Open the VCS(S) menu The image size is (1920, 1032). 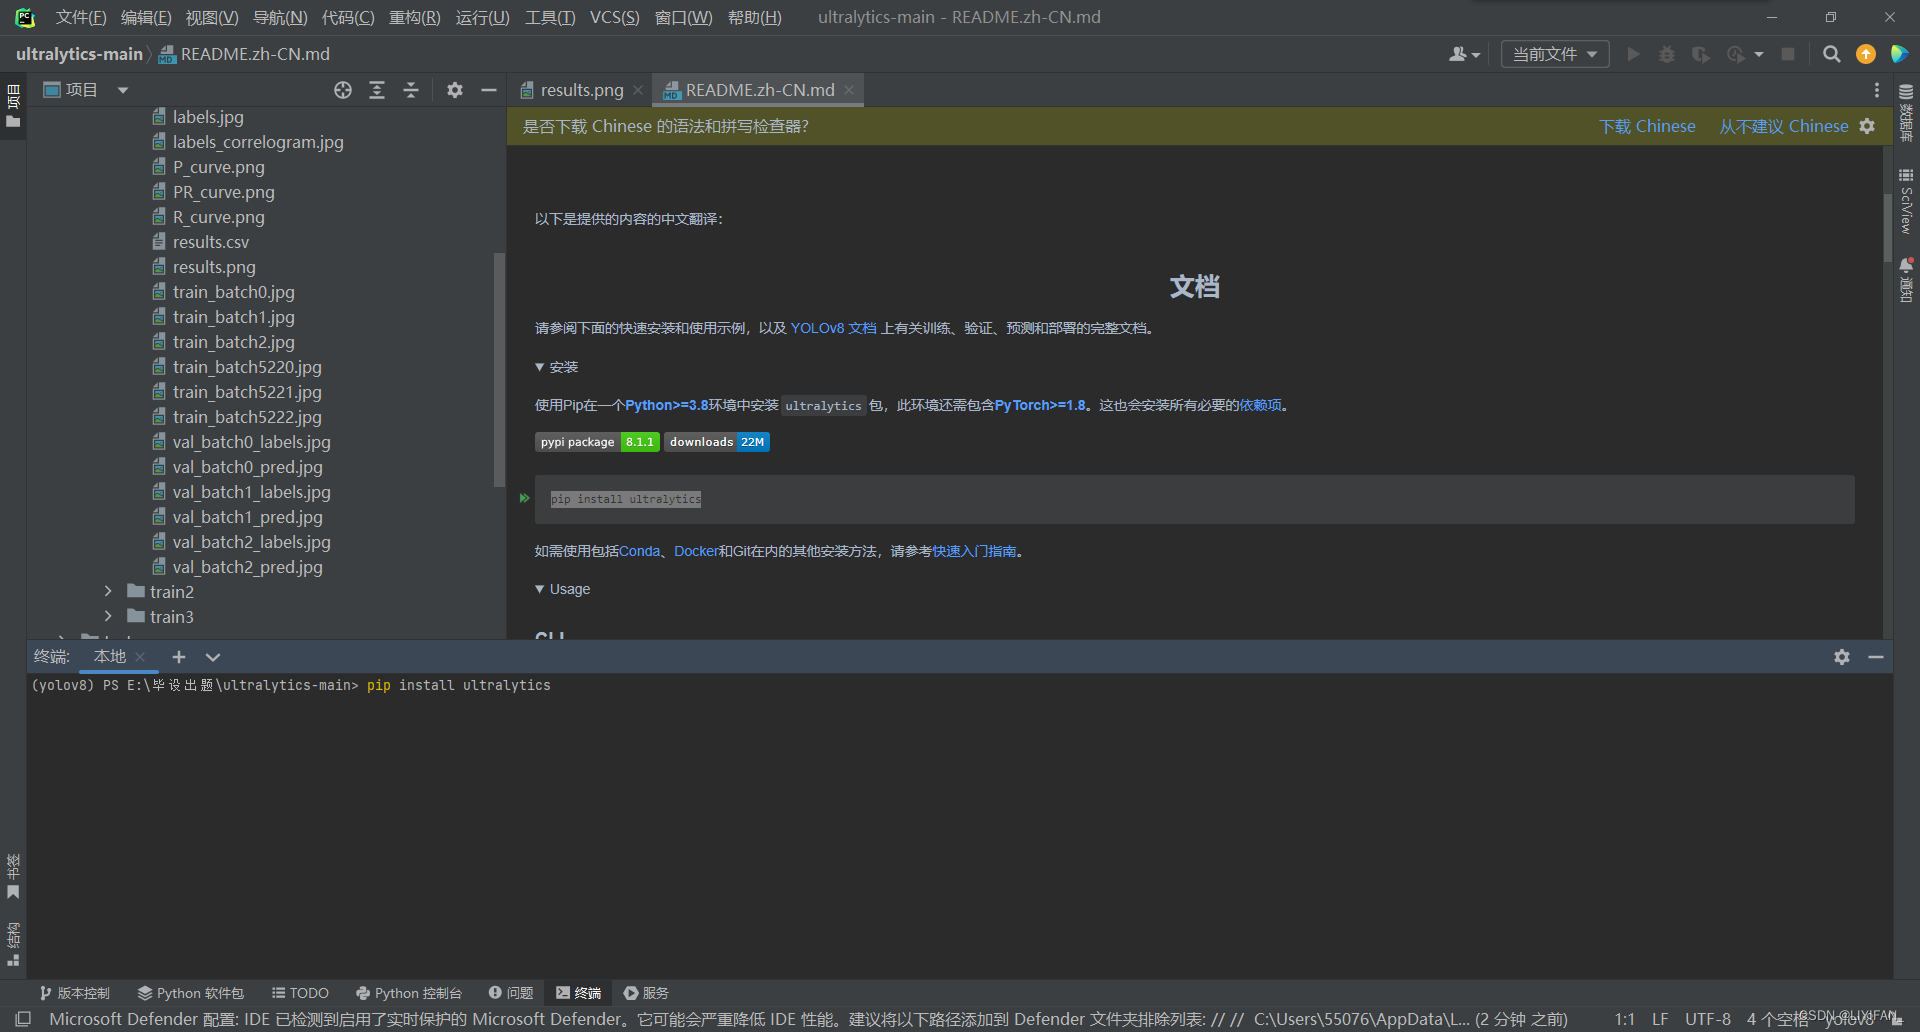point(614,17)
